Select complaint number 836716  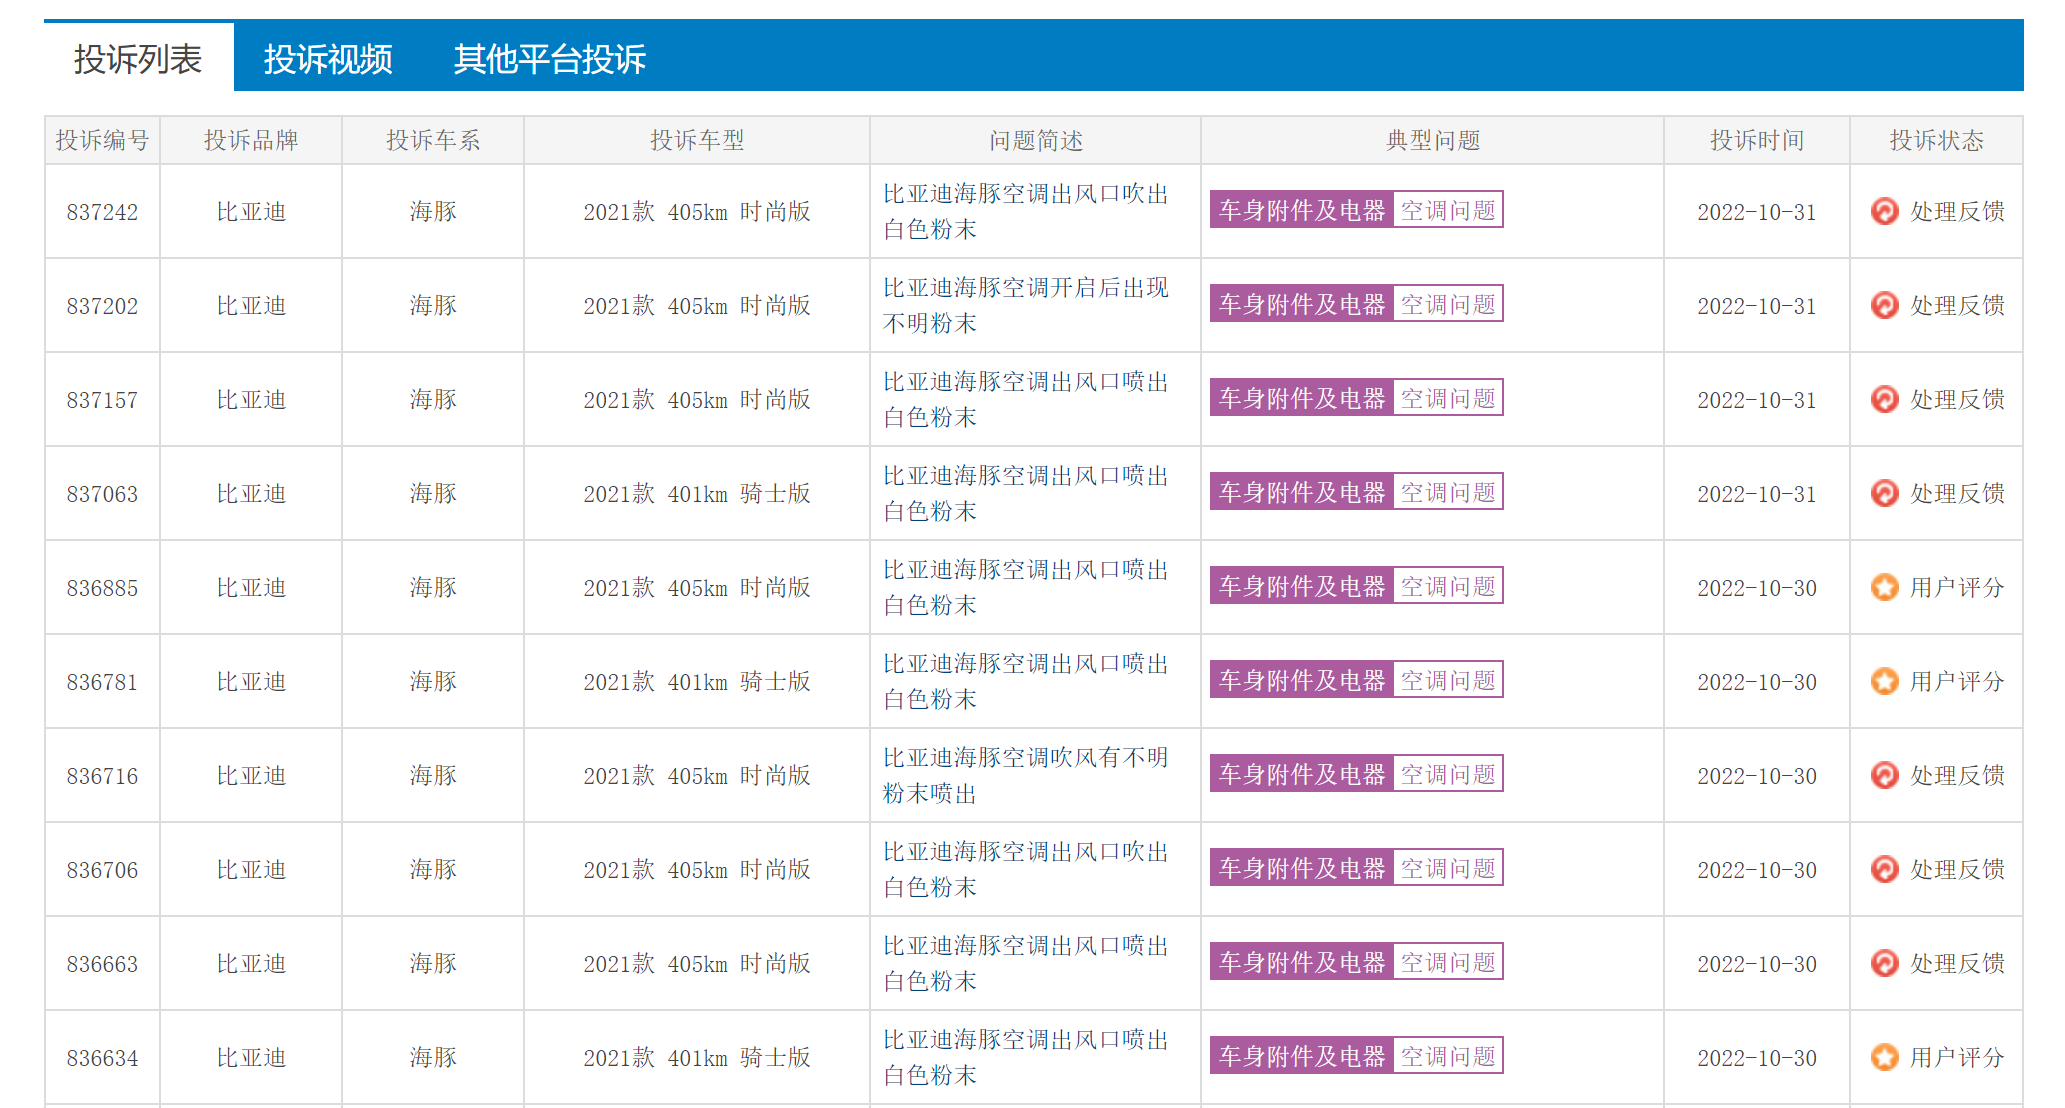tap(102, 776)
